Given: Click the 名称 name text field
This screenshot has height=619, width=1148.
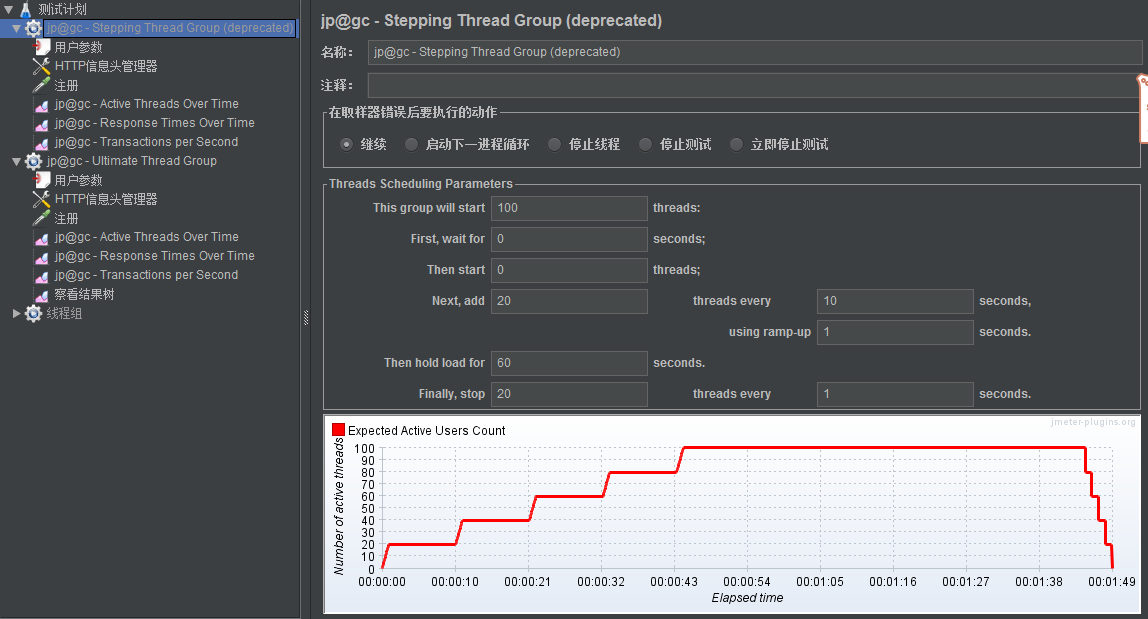Looking at the screenshot, I should pos(754,52).
